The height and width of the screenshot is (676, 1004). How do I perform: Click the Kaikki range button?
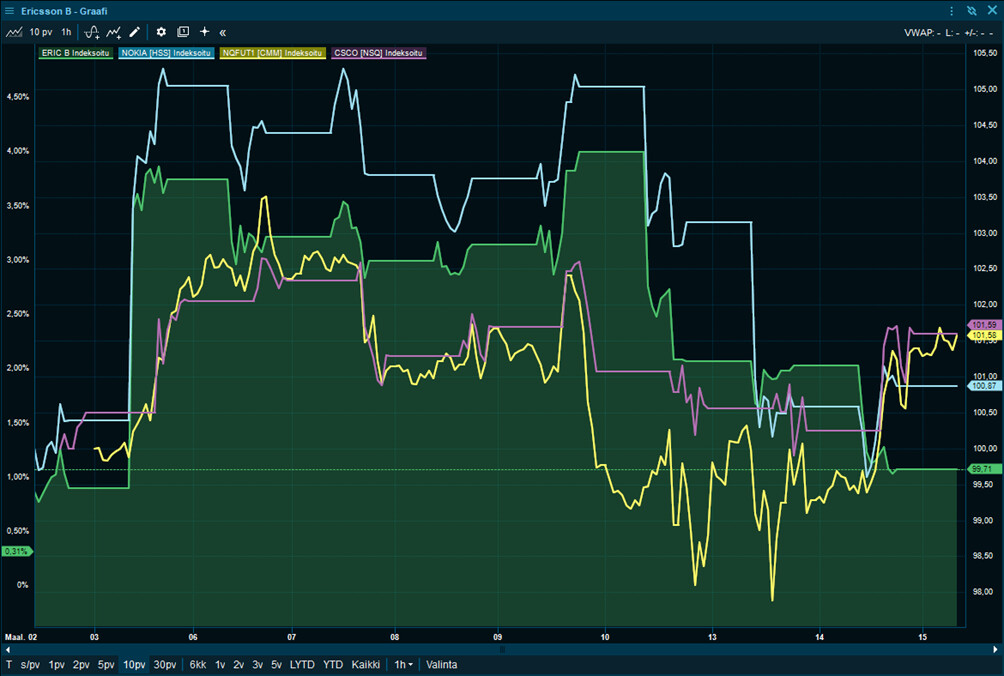[365, 664]
